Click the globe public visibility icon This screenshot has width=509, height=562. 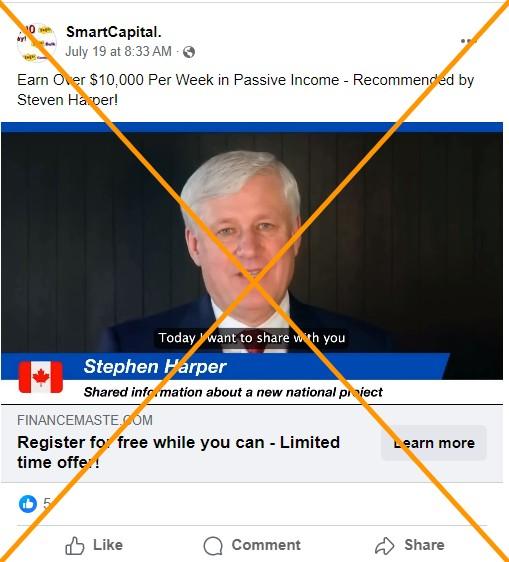click(189, 52)
